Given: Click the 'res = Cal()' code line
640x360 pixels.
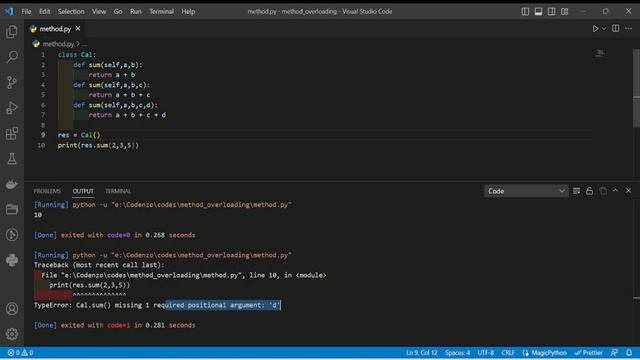Looking at the screenshot, I should tap(79, 135).
